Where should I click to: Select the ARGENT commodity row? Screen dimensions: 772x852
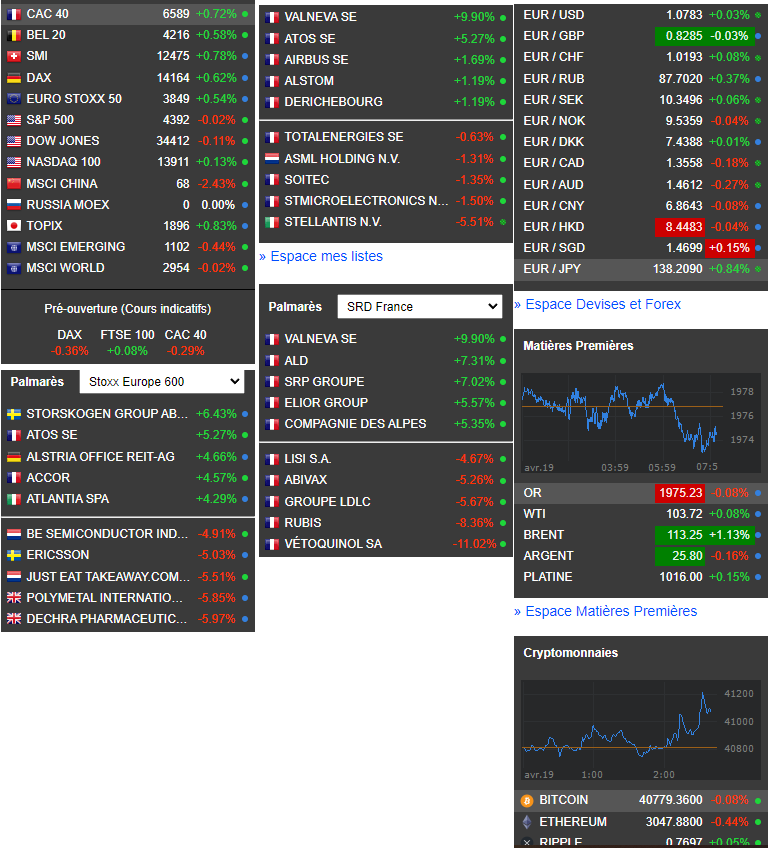641,556
